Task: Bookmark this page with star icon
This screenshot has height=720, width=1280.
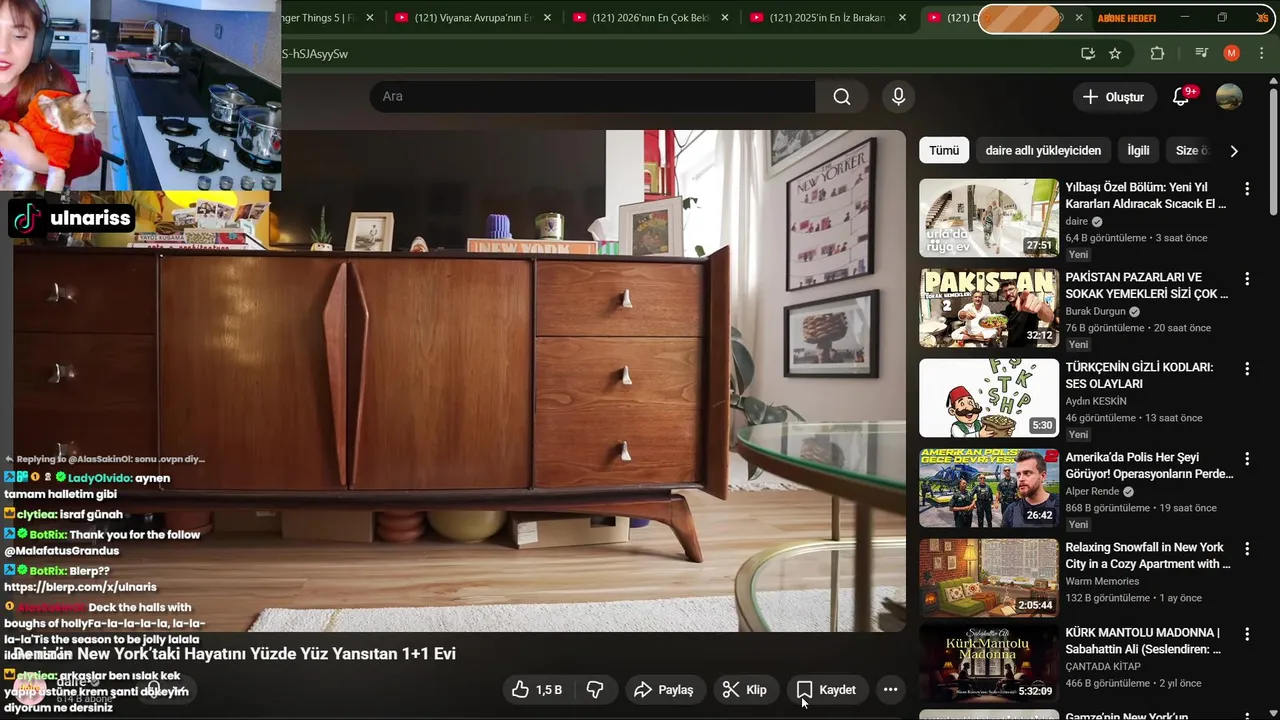Action: 1115,53
